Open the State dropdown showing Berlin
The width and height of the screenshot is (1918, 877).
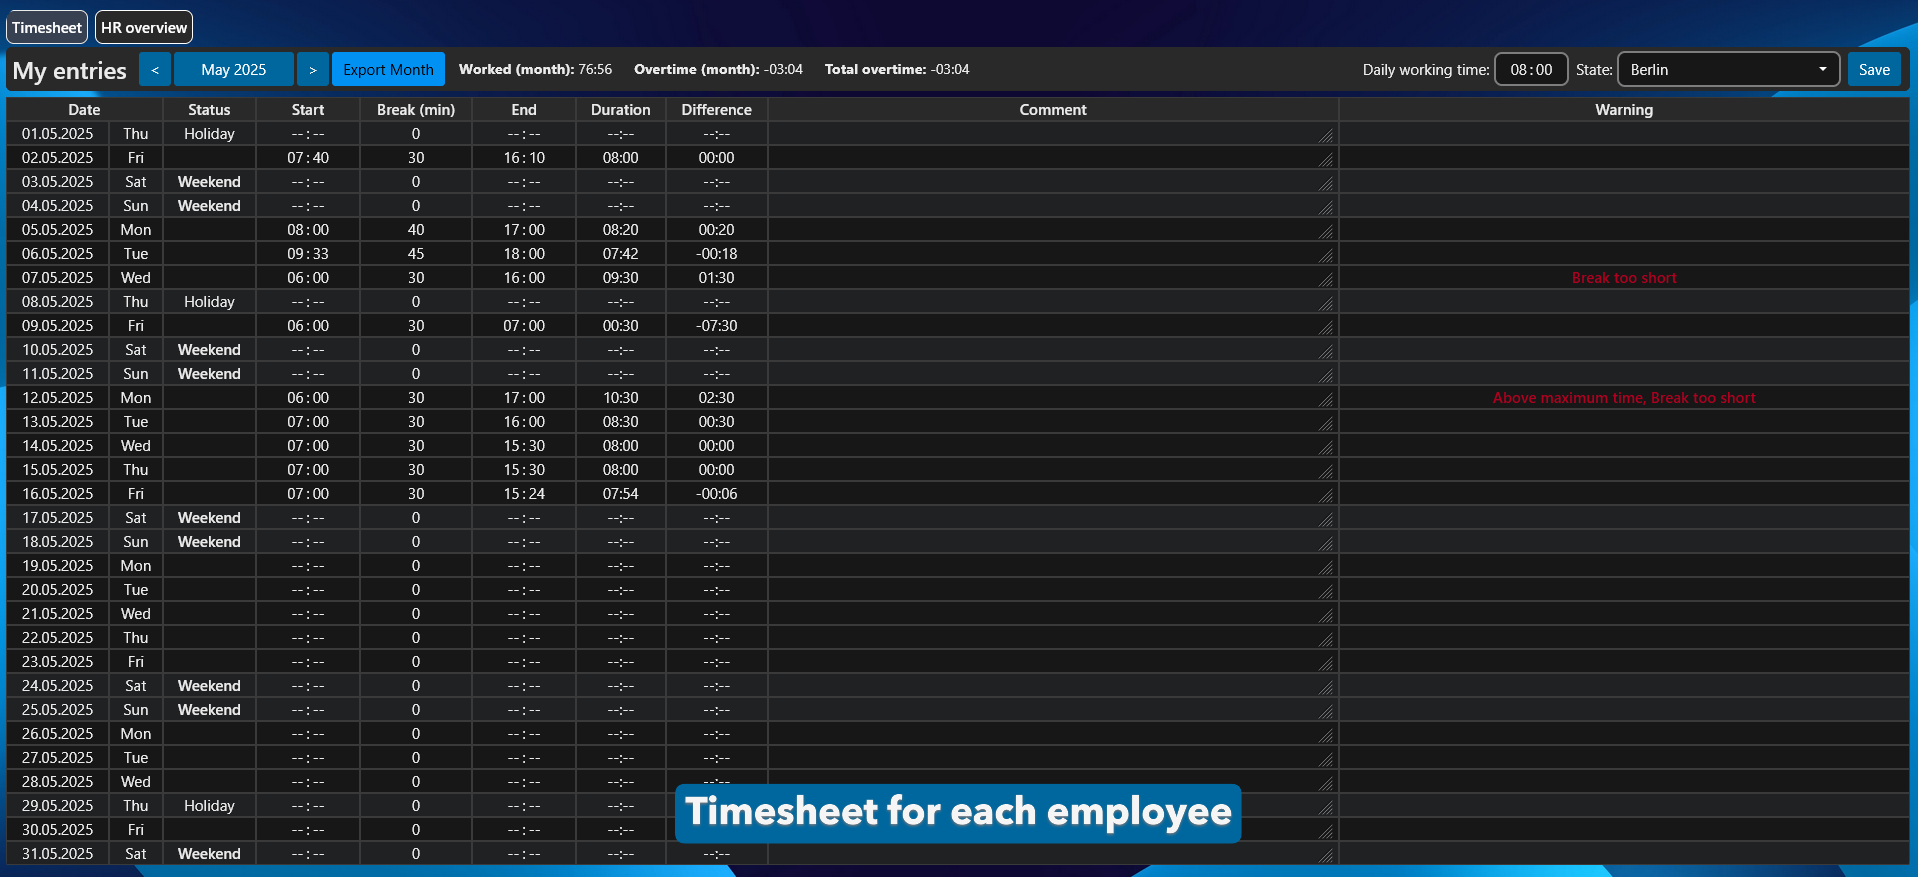coord(1728,69)
